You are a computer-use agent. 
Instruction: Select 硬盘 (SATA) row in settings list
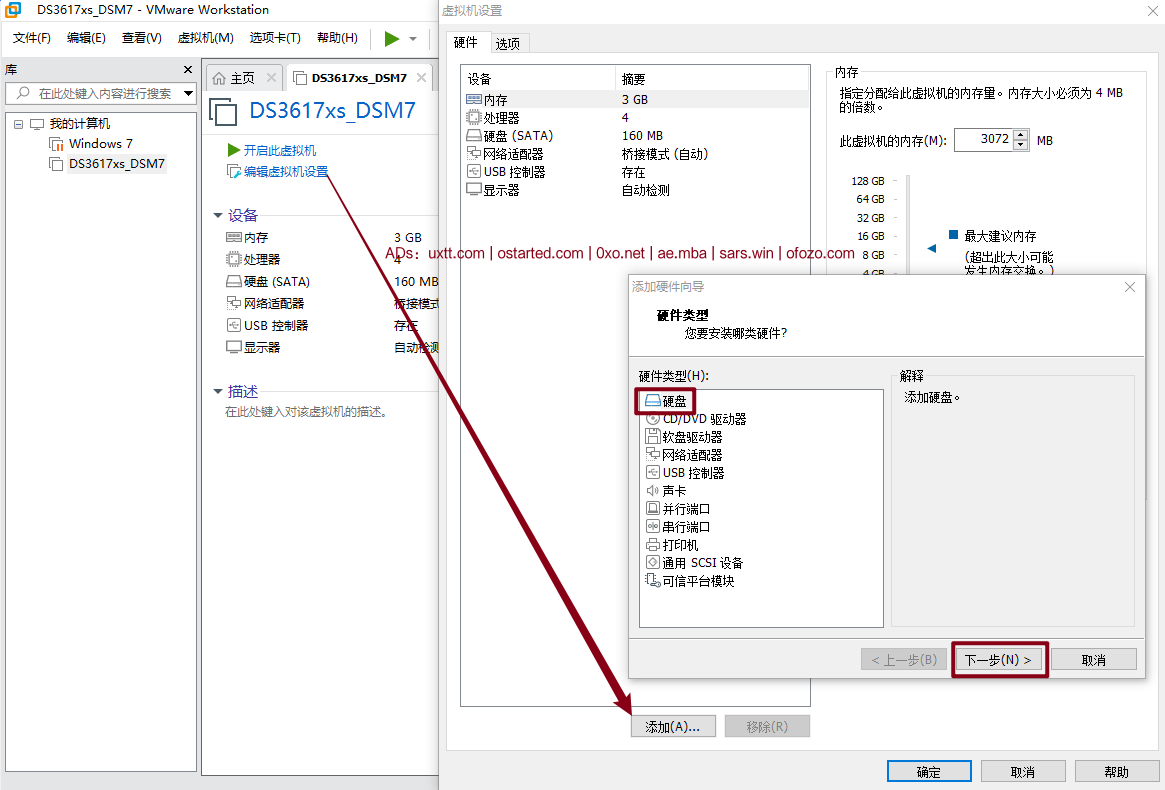point(635,136)
